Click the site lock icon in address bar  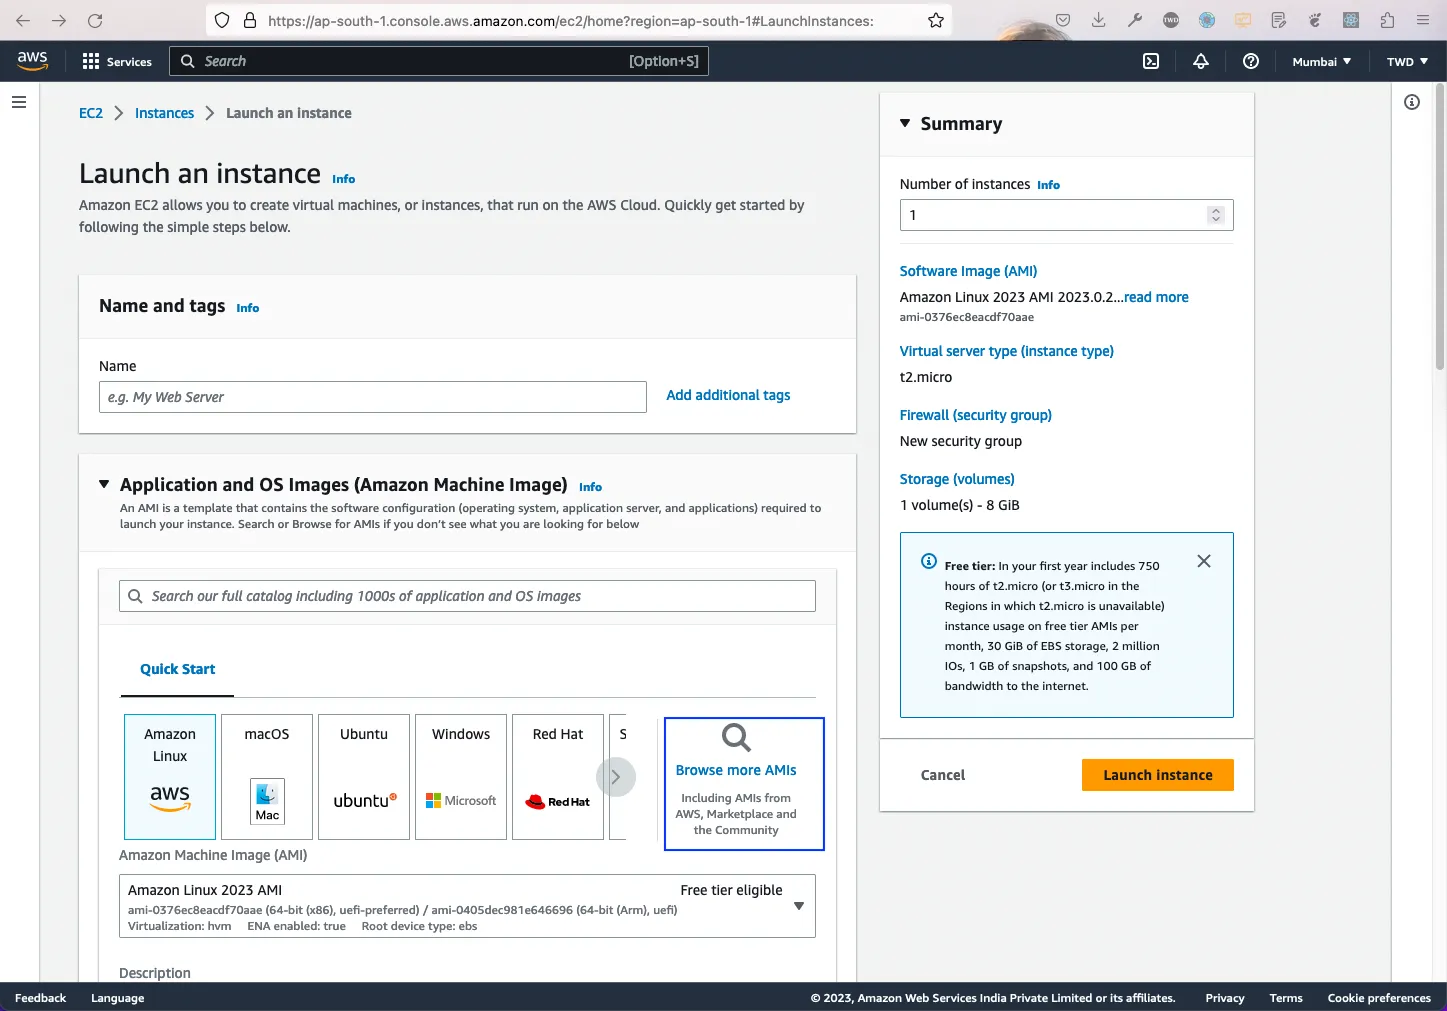tap(250, 20)
